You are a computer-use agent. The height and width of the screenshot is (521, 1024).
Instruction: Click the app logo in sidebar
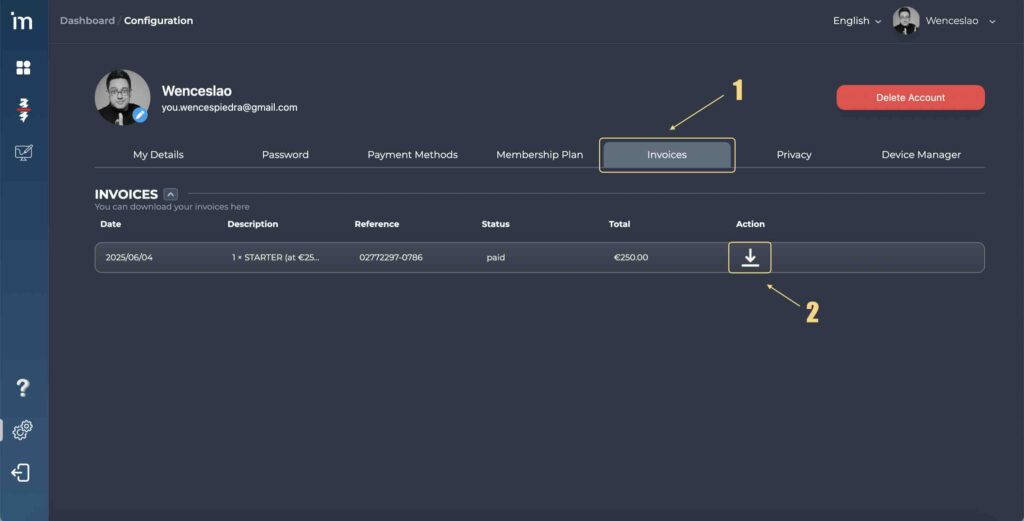22,21
